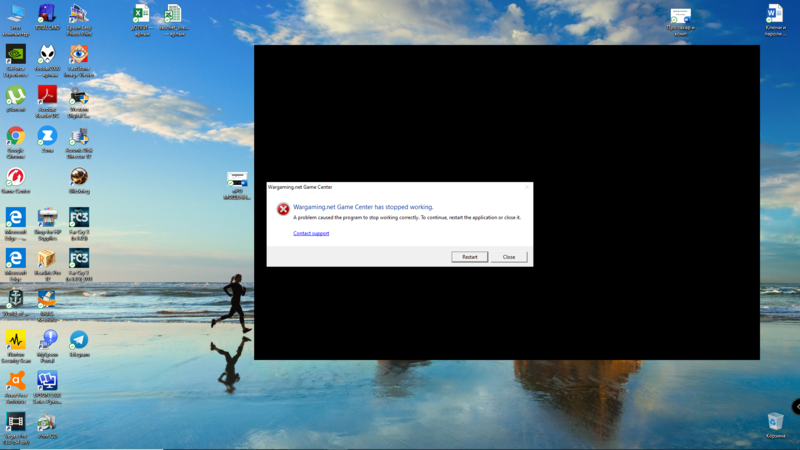800x450 pixels.
Task: Open the Avast Free Antivirus shortcut
Action: coord(16,382)
